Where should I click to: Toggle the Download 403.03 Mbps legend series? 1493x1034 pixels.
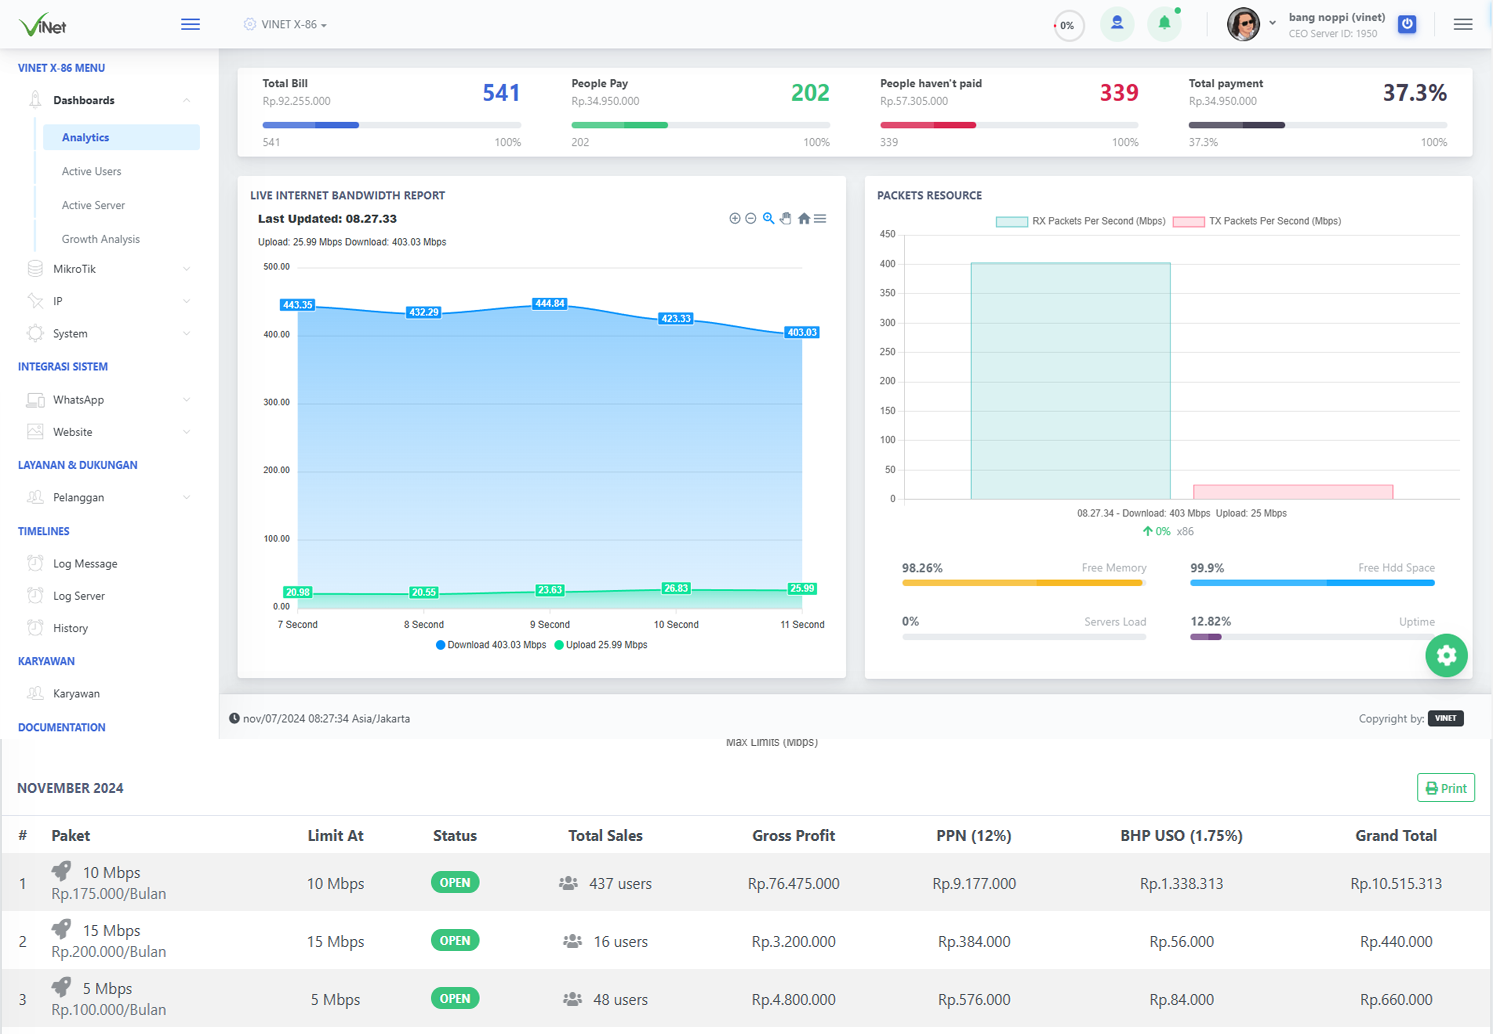pos(491,645)
